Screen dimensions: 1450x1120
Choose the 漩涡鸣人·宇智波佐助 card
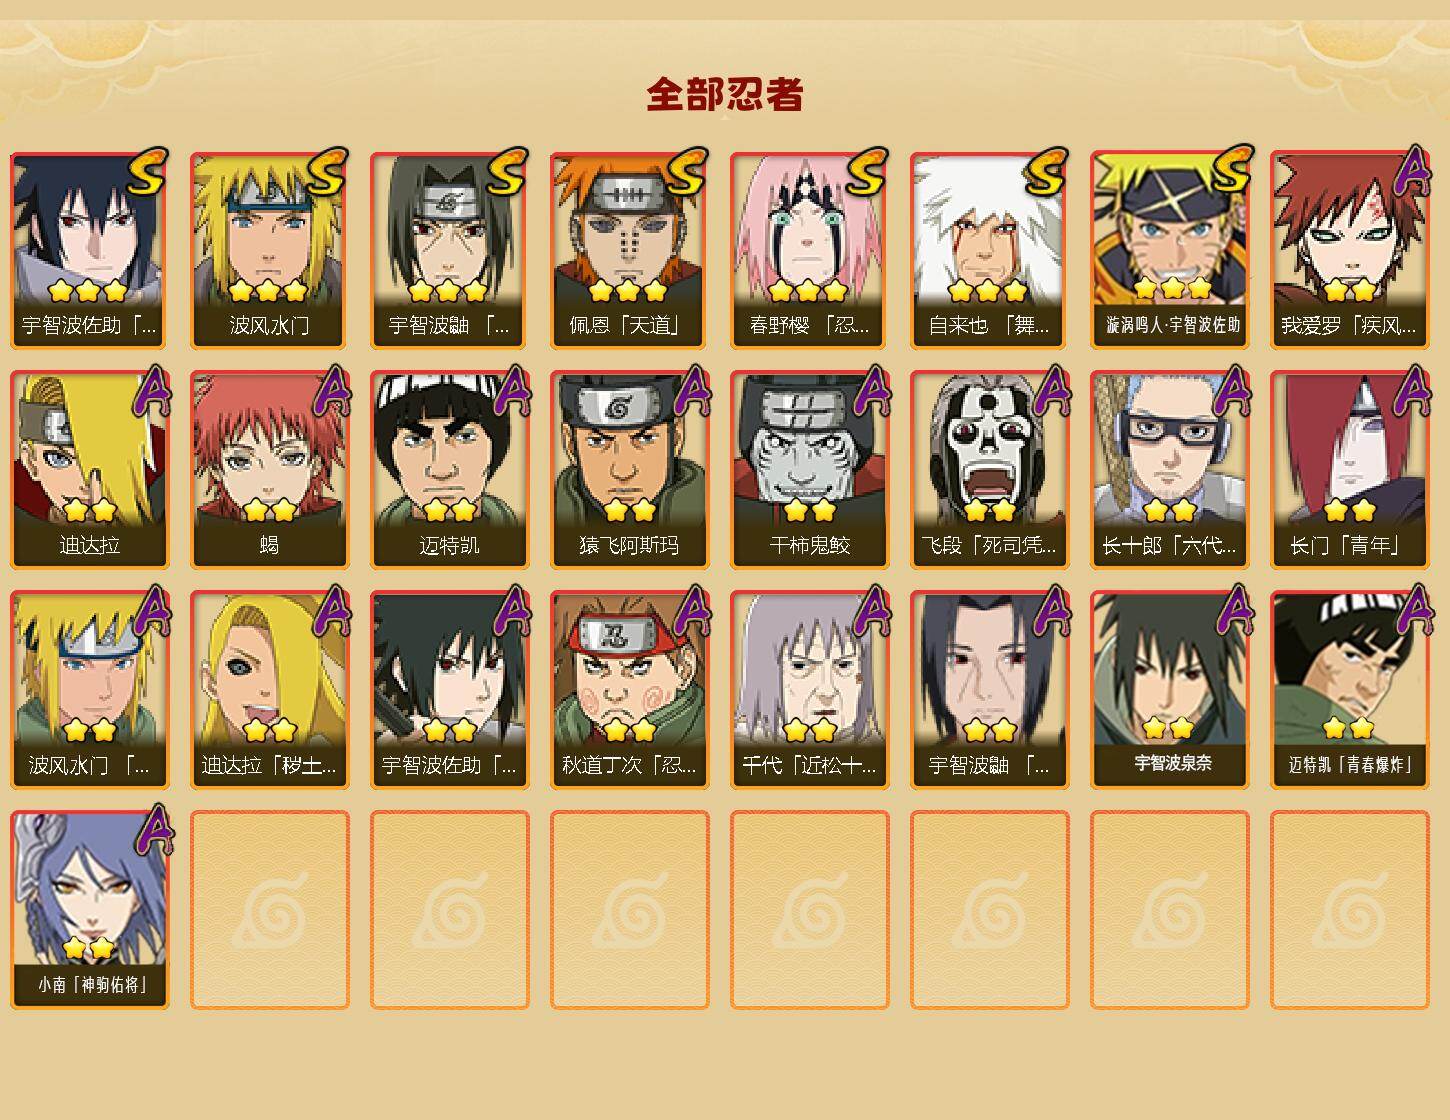(x=1169, y=250)
